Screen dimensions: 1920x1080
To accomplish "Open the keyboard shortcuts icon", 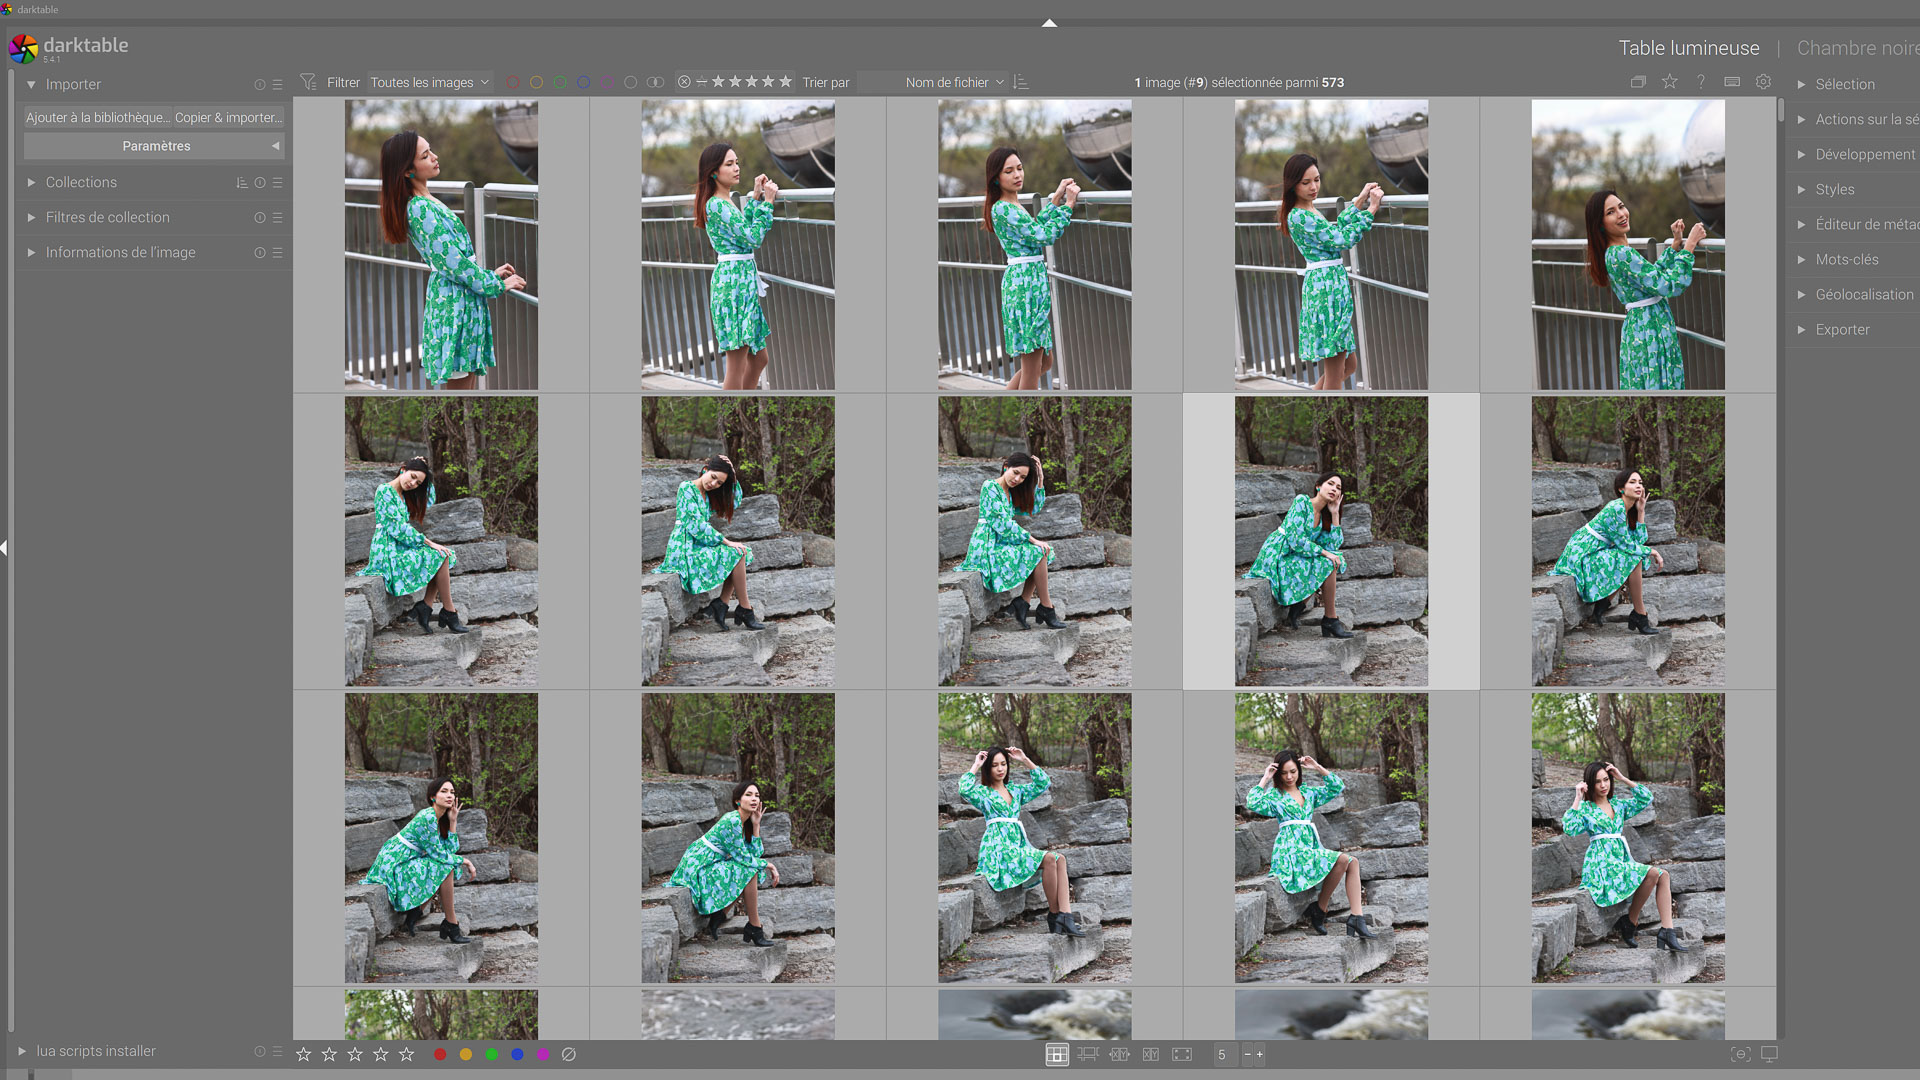I will tap(1732, 82).
